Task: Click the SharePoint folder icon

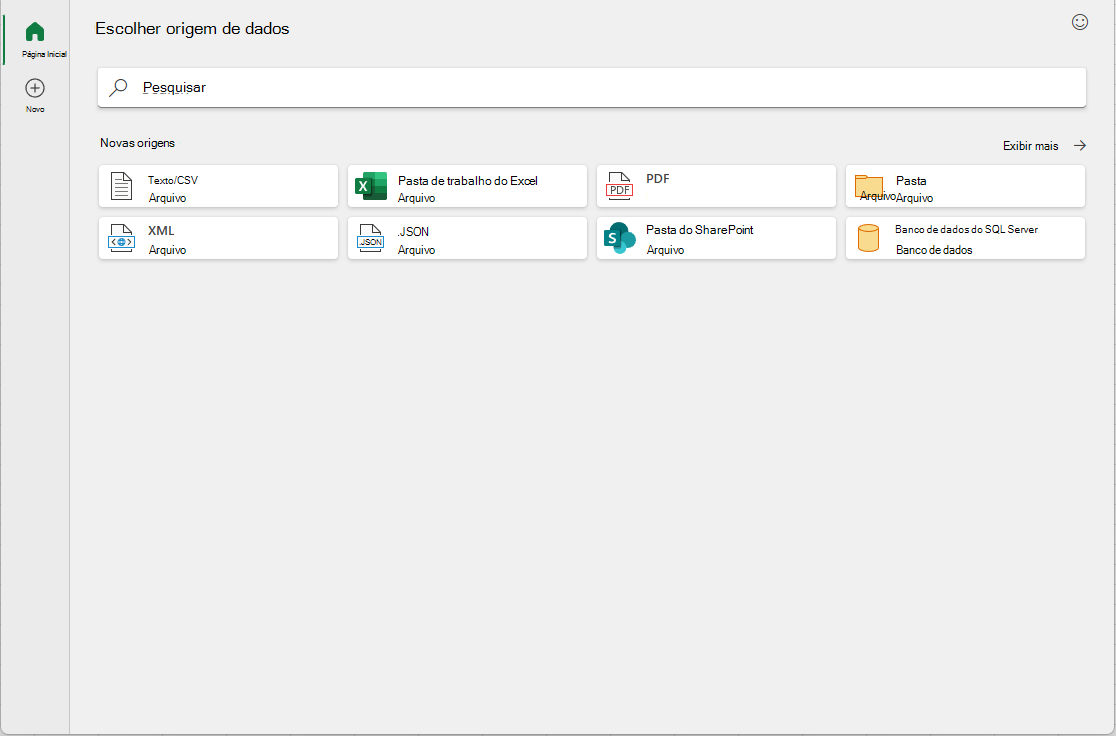Action: [x=619, y=238]
